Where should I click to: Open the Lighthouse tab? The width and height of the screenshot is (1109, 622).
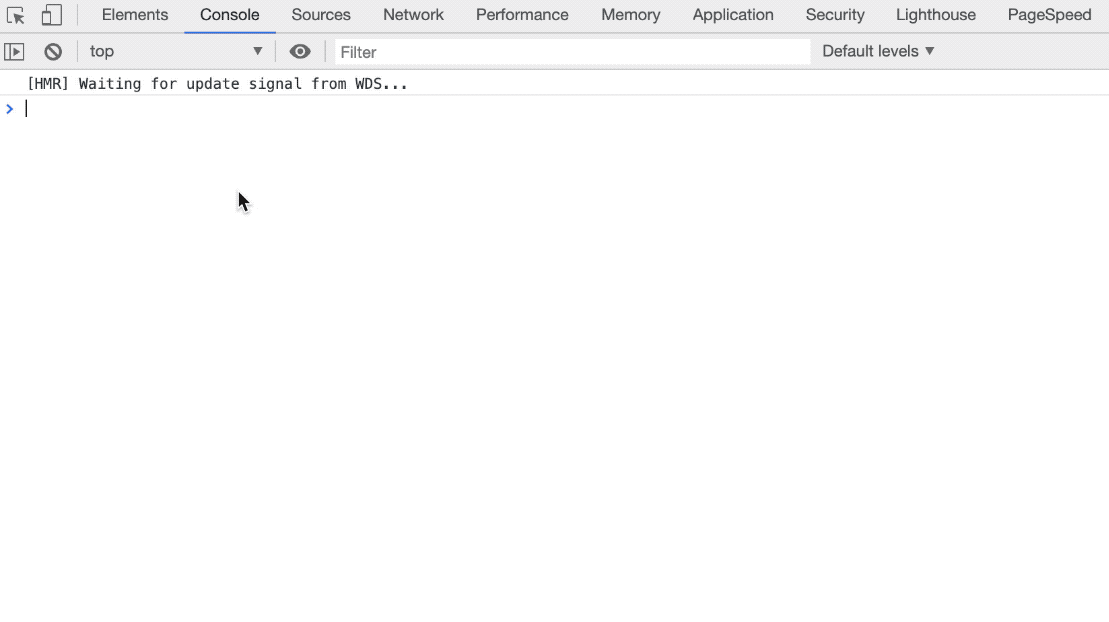coord(936,15)
